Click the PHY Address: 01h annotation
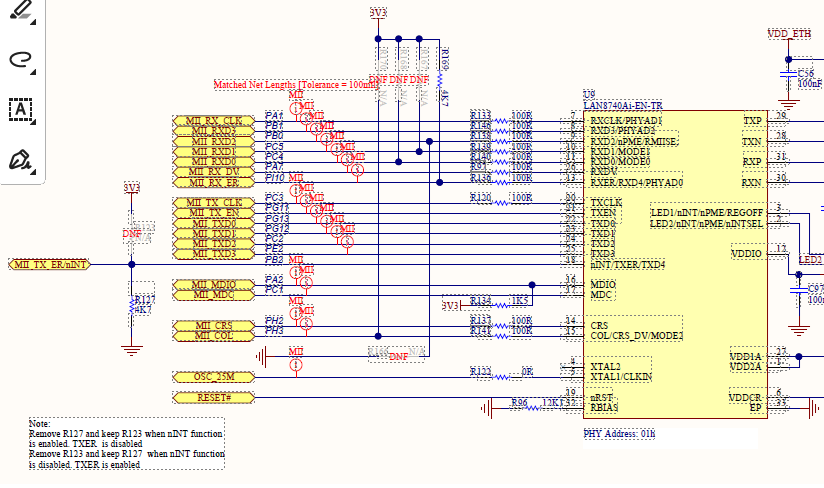The width and height of the screenshot is (824, 488). (619, 434)
